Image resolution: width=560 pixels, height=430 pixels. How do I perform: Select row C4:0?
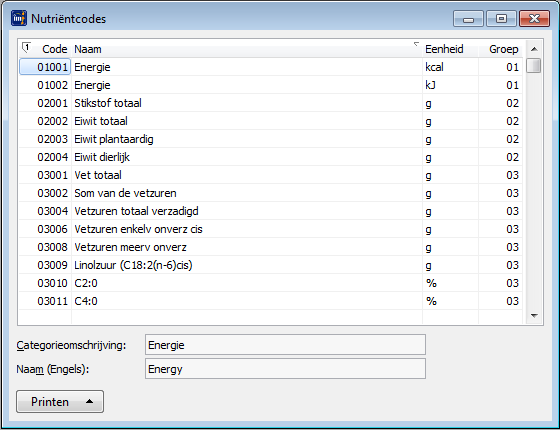click(x=270, y=301)
